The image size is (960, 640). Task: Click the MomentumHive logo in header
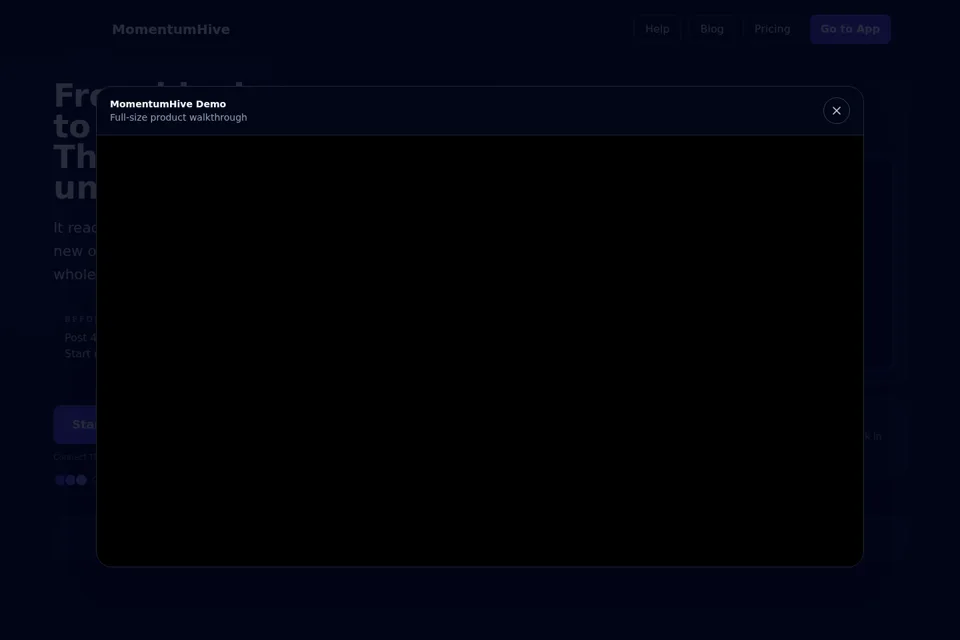click(x=171, y=29)
